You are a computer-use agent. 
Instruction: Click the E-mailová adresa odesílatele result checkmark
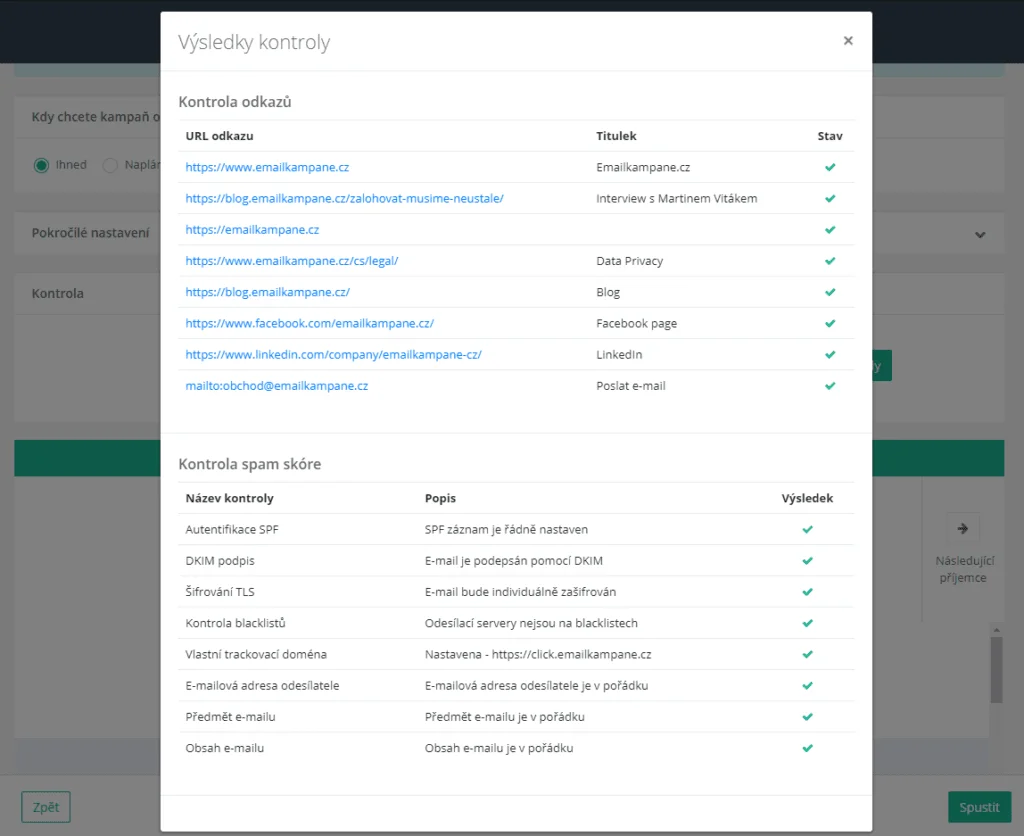[808, 686]
